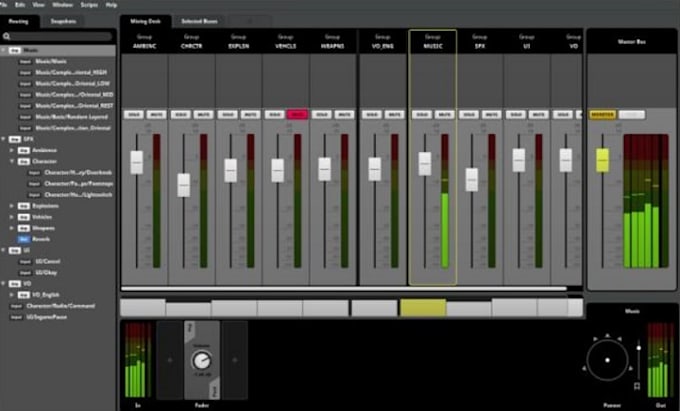This screenshot has width=680, height=411.
Task: Solo the WEAPNS group
Action: coord(321,115)
